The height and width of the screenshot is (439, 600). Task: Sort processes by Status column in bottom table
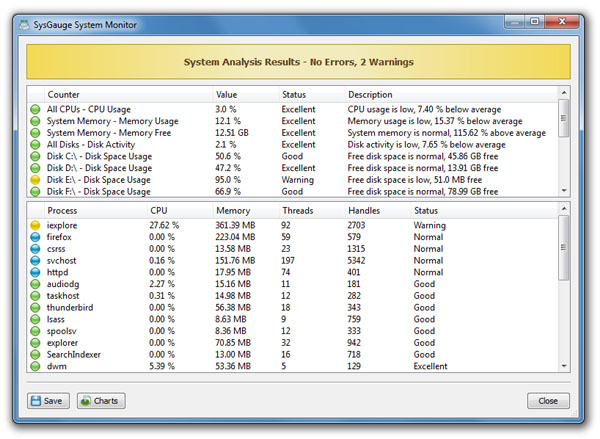point(484,211)
